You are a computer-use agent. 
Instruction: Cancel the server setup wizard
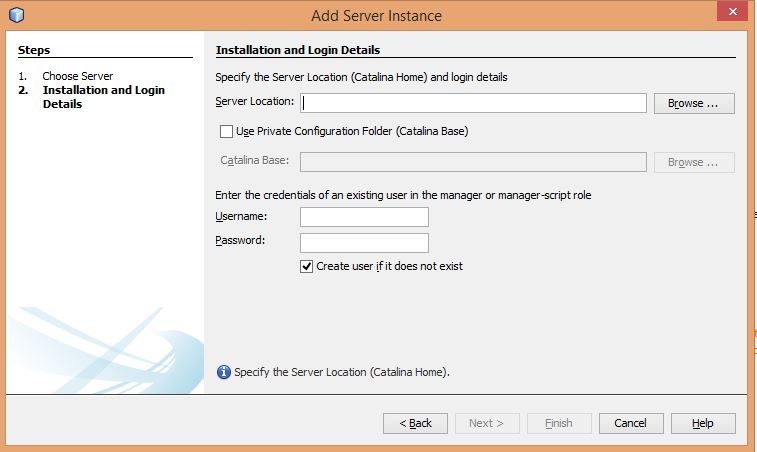coord(630,423)
